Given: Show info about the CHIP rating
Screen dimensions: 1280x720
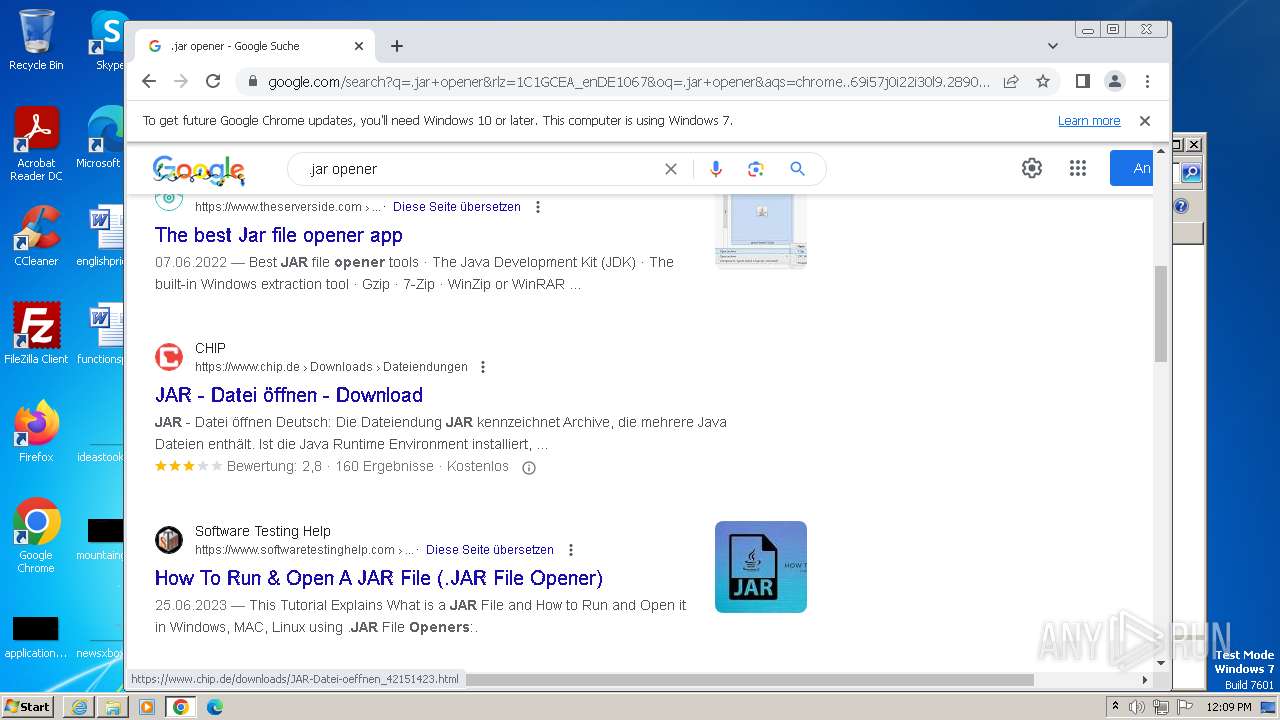Looking at the screenshot, I should [529, 467].
